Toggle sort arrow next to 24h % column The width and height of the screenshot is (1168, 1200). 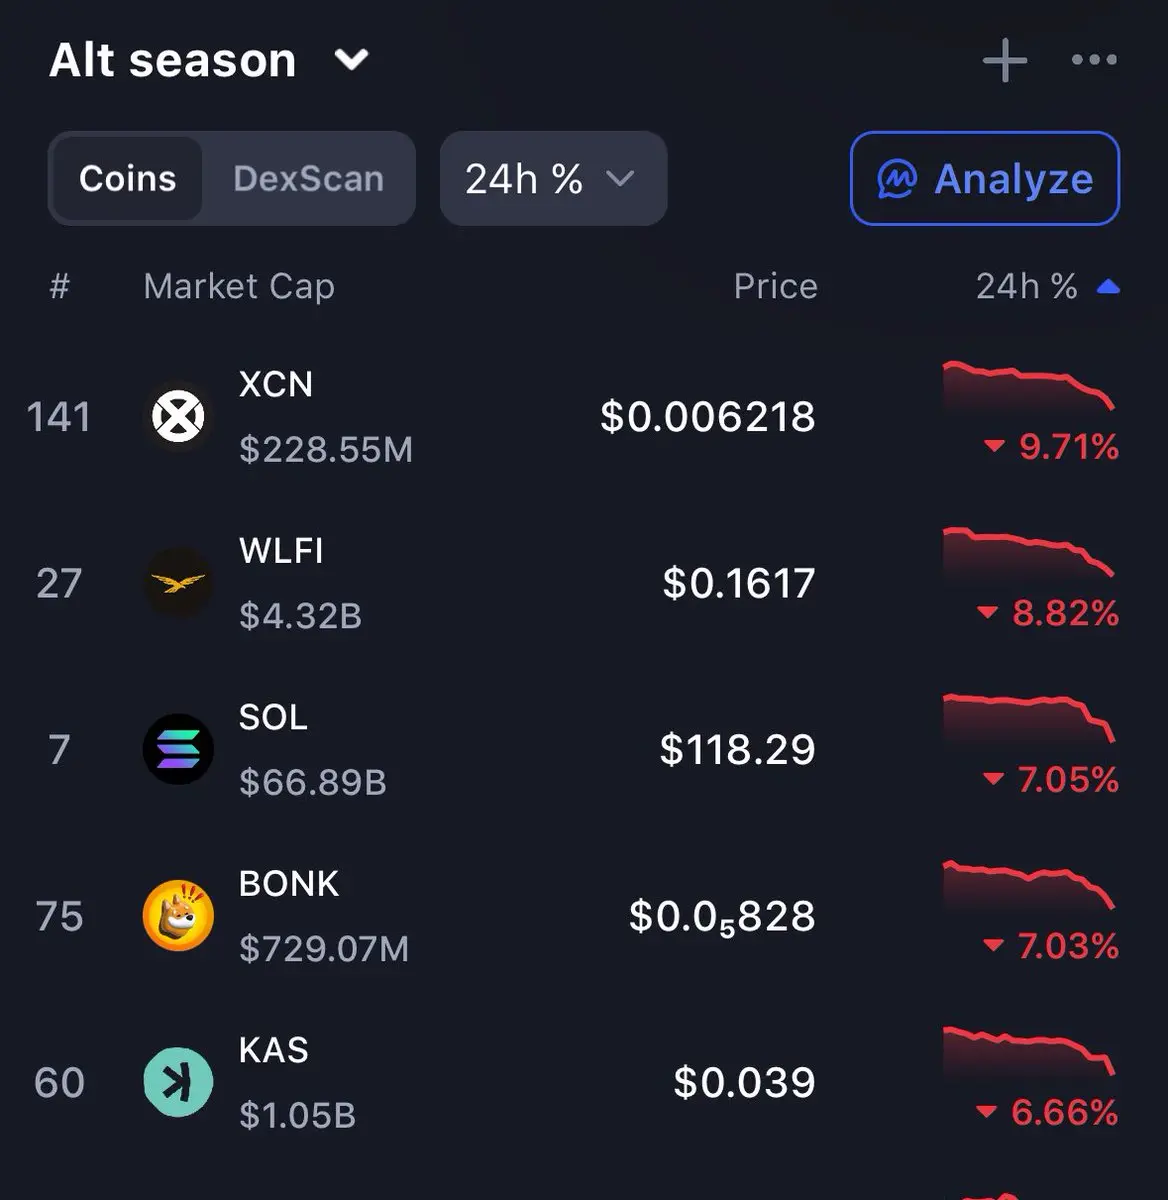pyautogui.click(x=1108, y=288)
